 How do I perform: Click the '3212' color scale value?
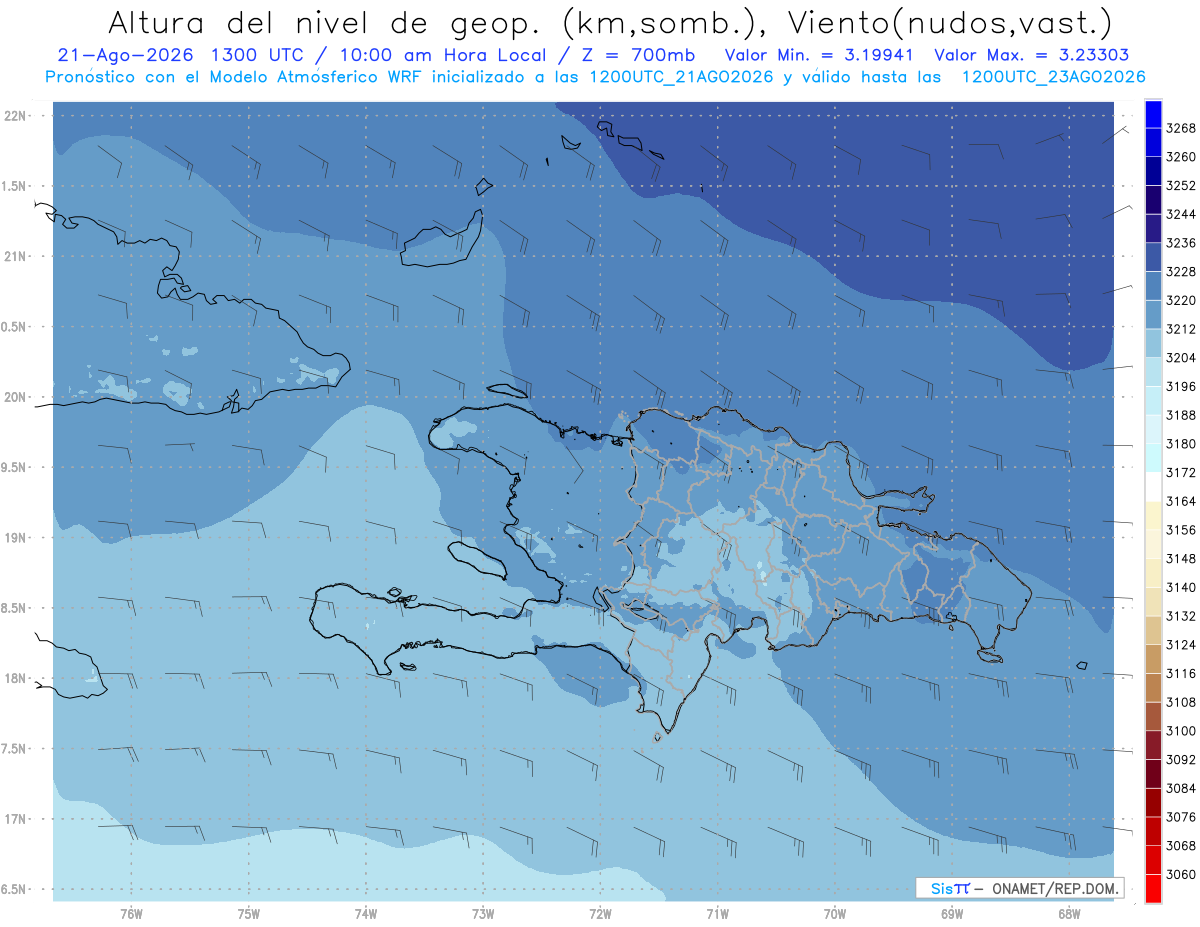point(1181,329)
